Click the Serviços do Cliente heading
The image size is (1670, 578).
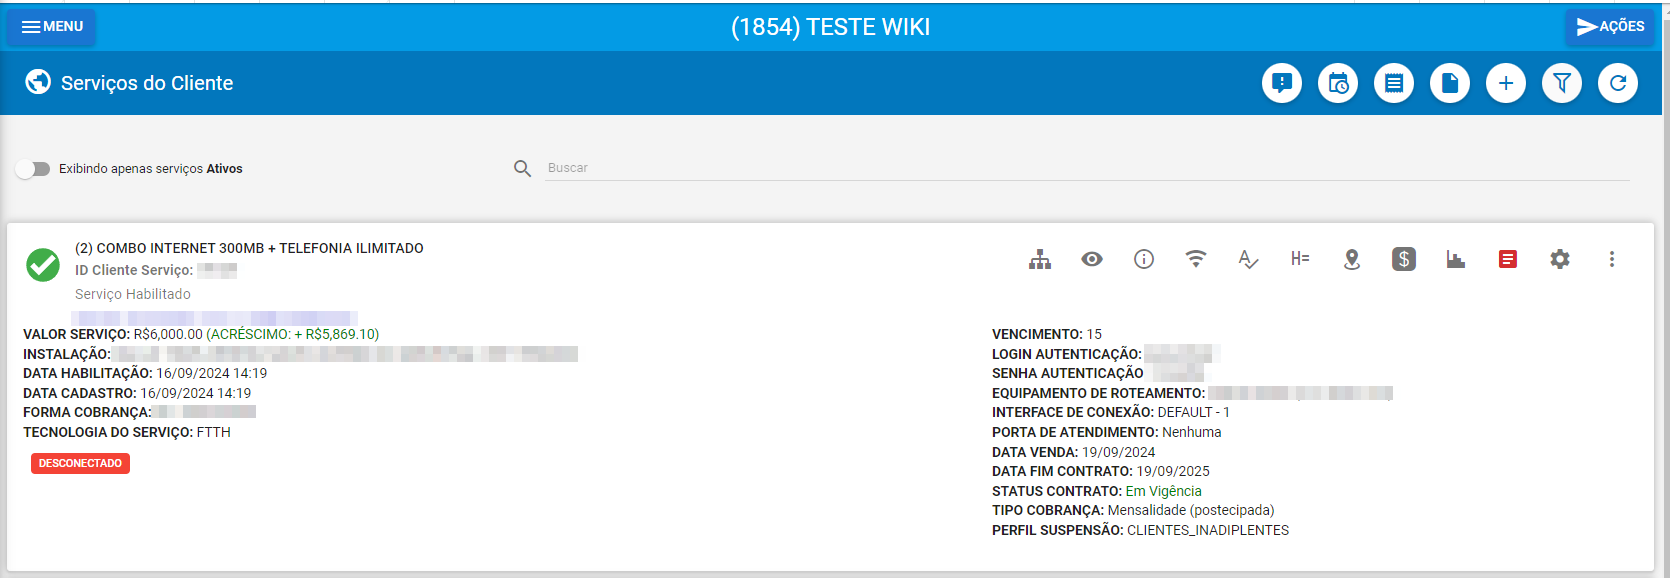coord(147,83)
